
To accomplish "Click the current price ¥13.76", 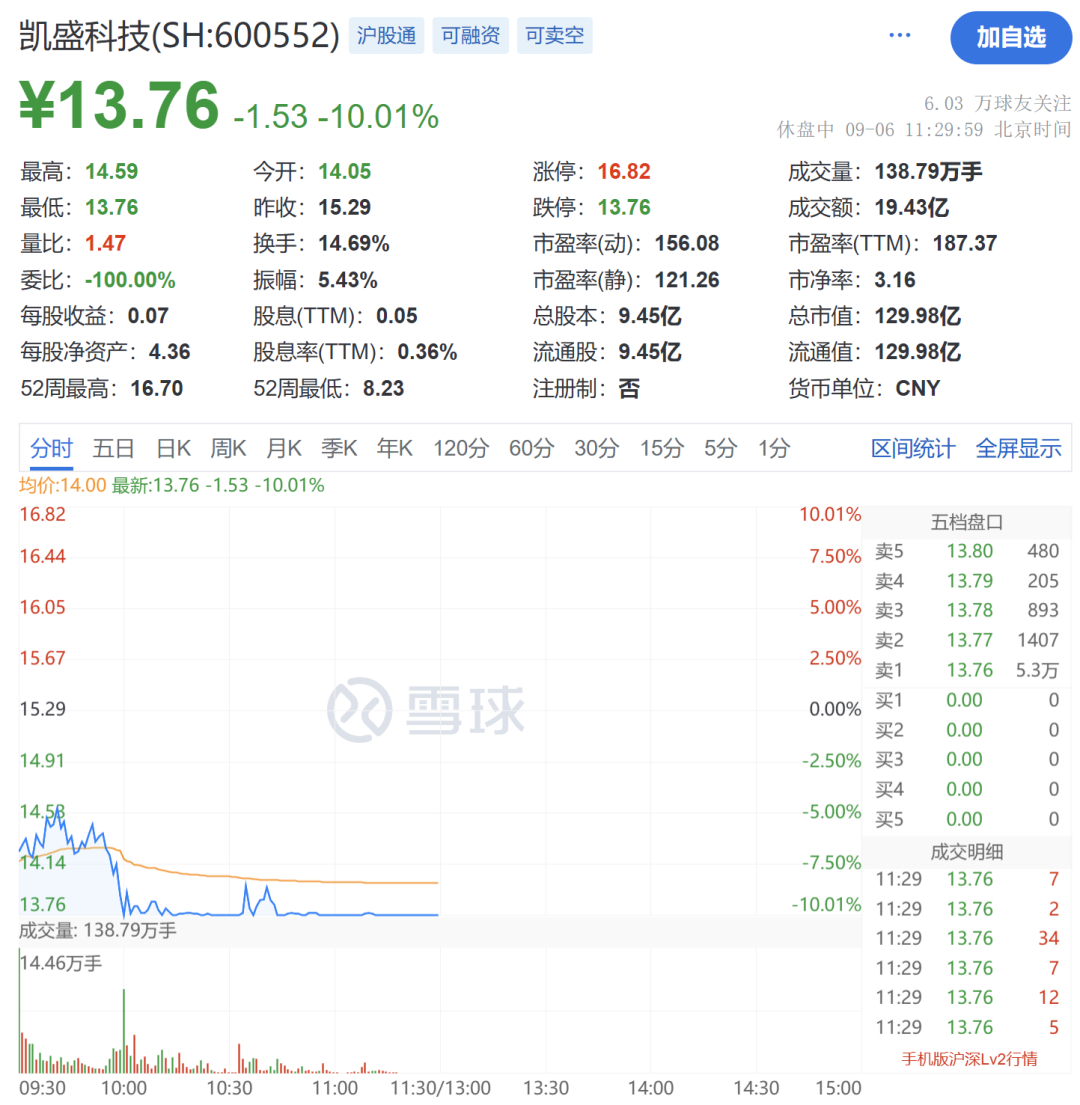I will point(119,106).
